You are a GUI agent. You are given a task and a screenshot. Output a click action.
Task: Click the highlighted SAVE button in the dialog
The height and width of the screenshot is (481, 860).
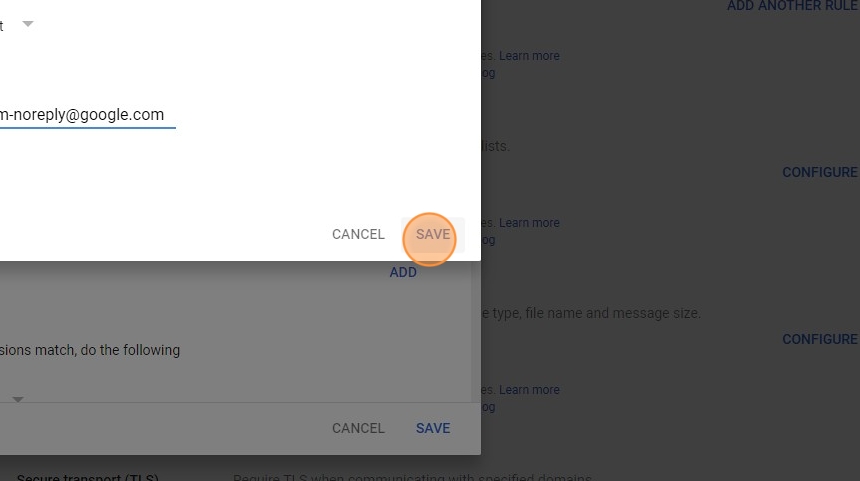[x=433, y=234]
